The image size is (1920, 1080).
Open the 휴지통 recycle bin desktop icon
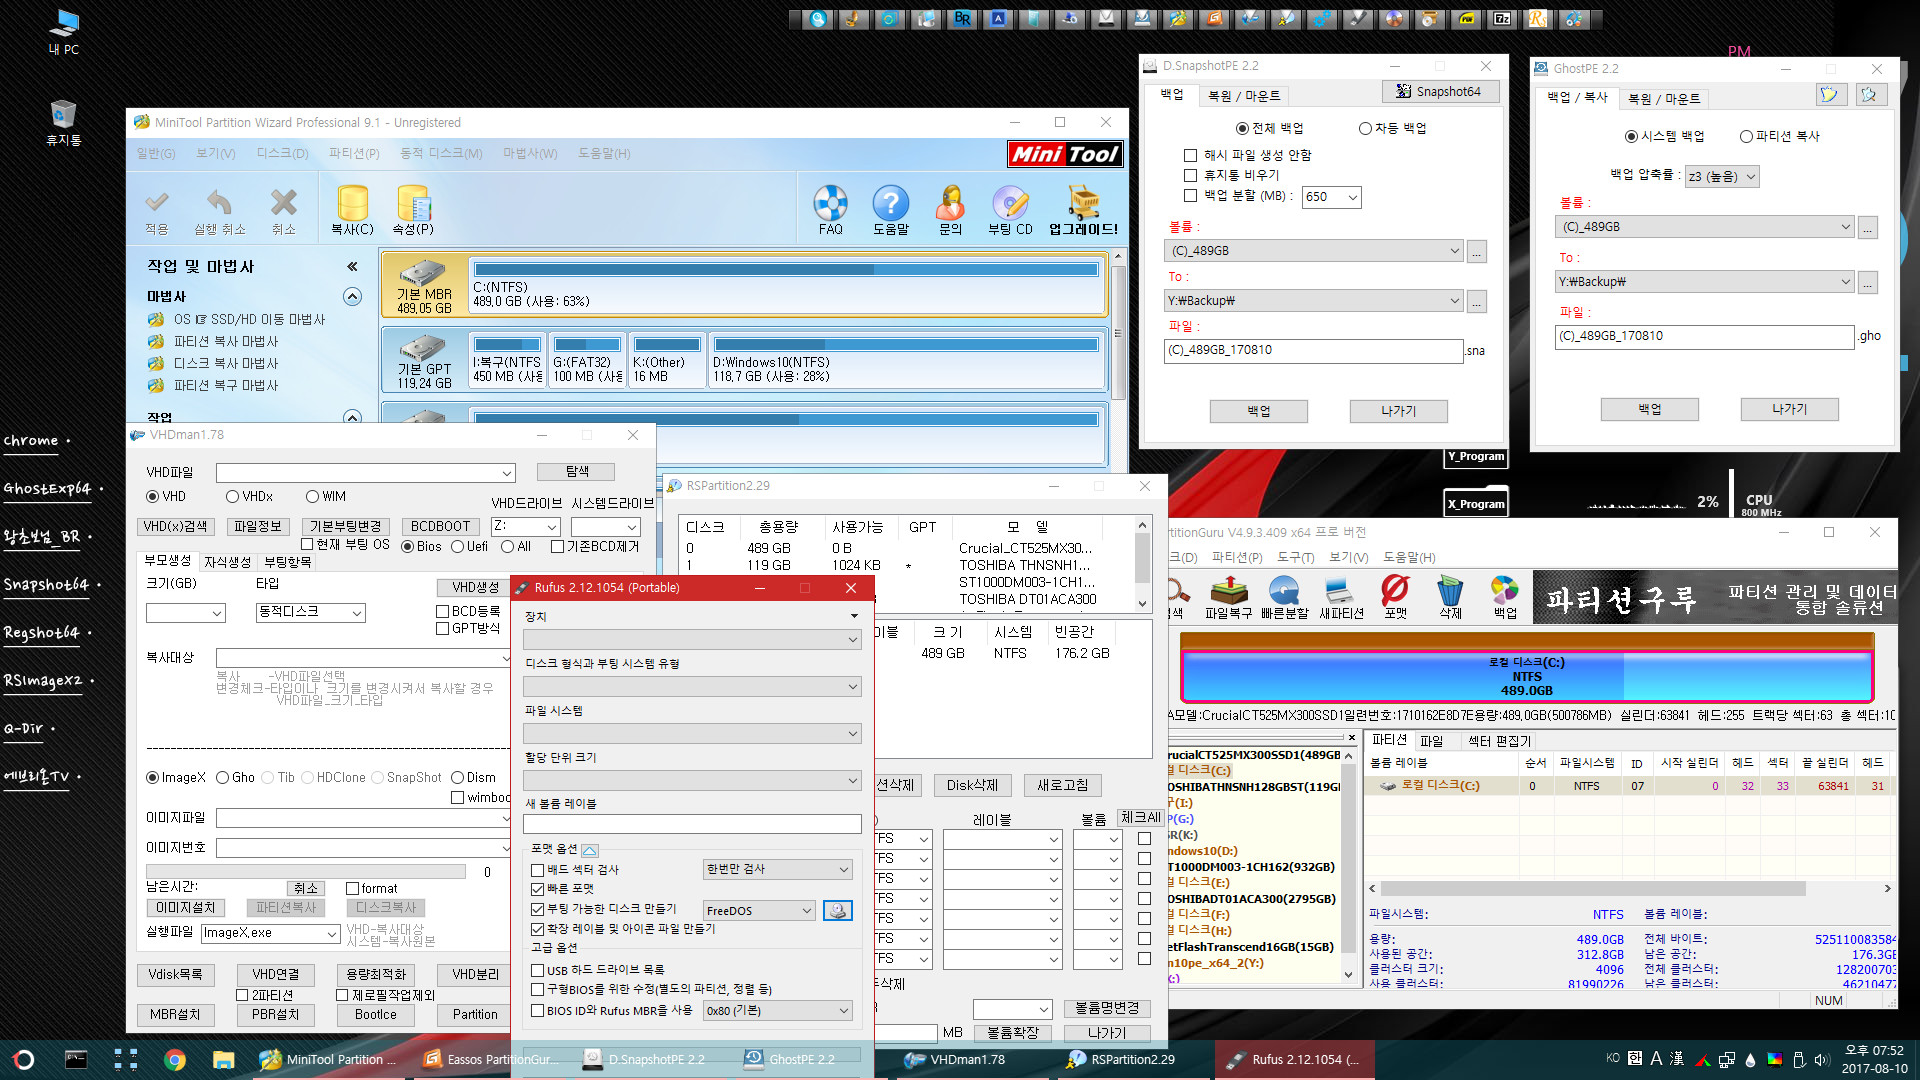click(x=63, y=122)
